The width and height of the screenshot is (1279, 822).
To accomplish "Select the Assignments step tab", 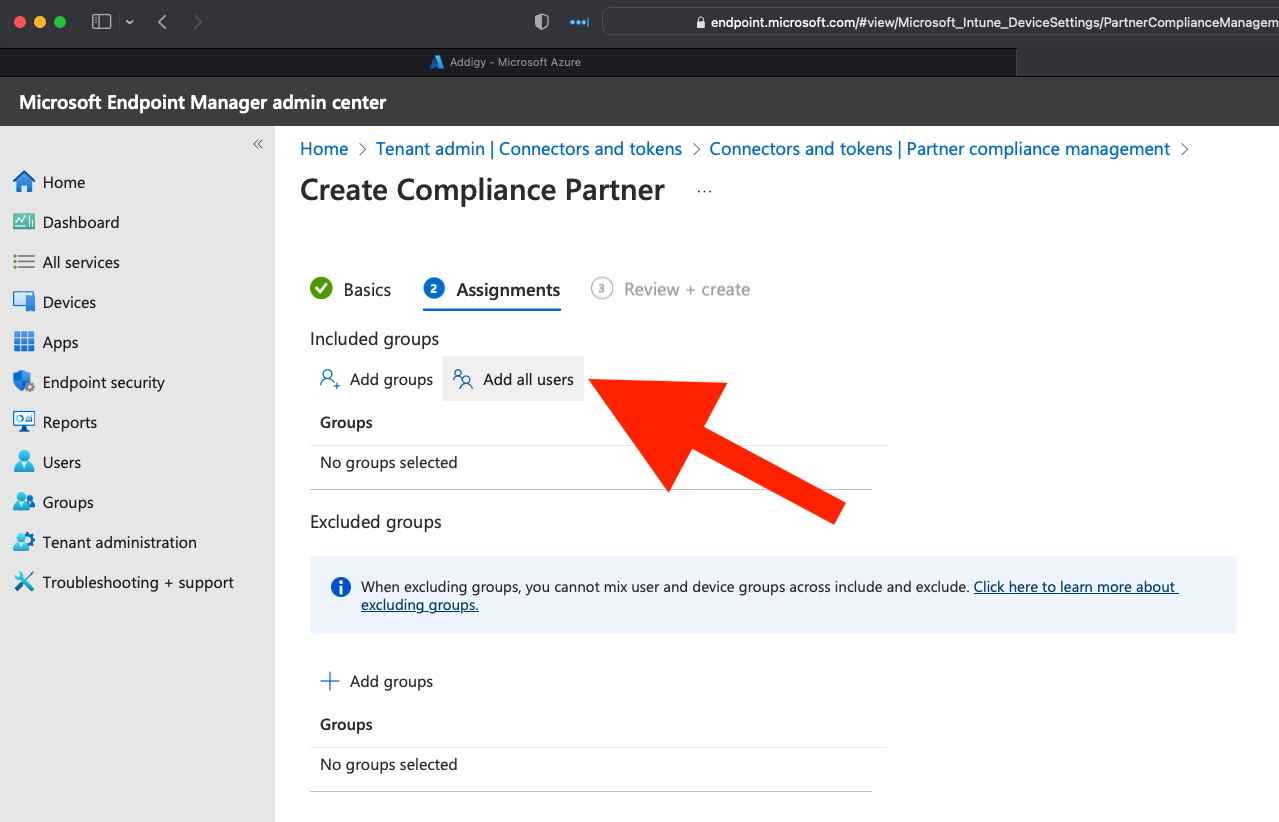I will click(x=492, y=289).
